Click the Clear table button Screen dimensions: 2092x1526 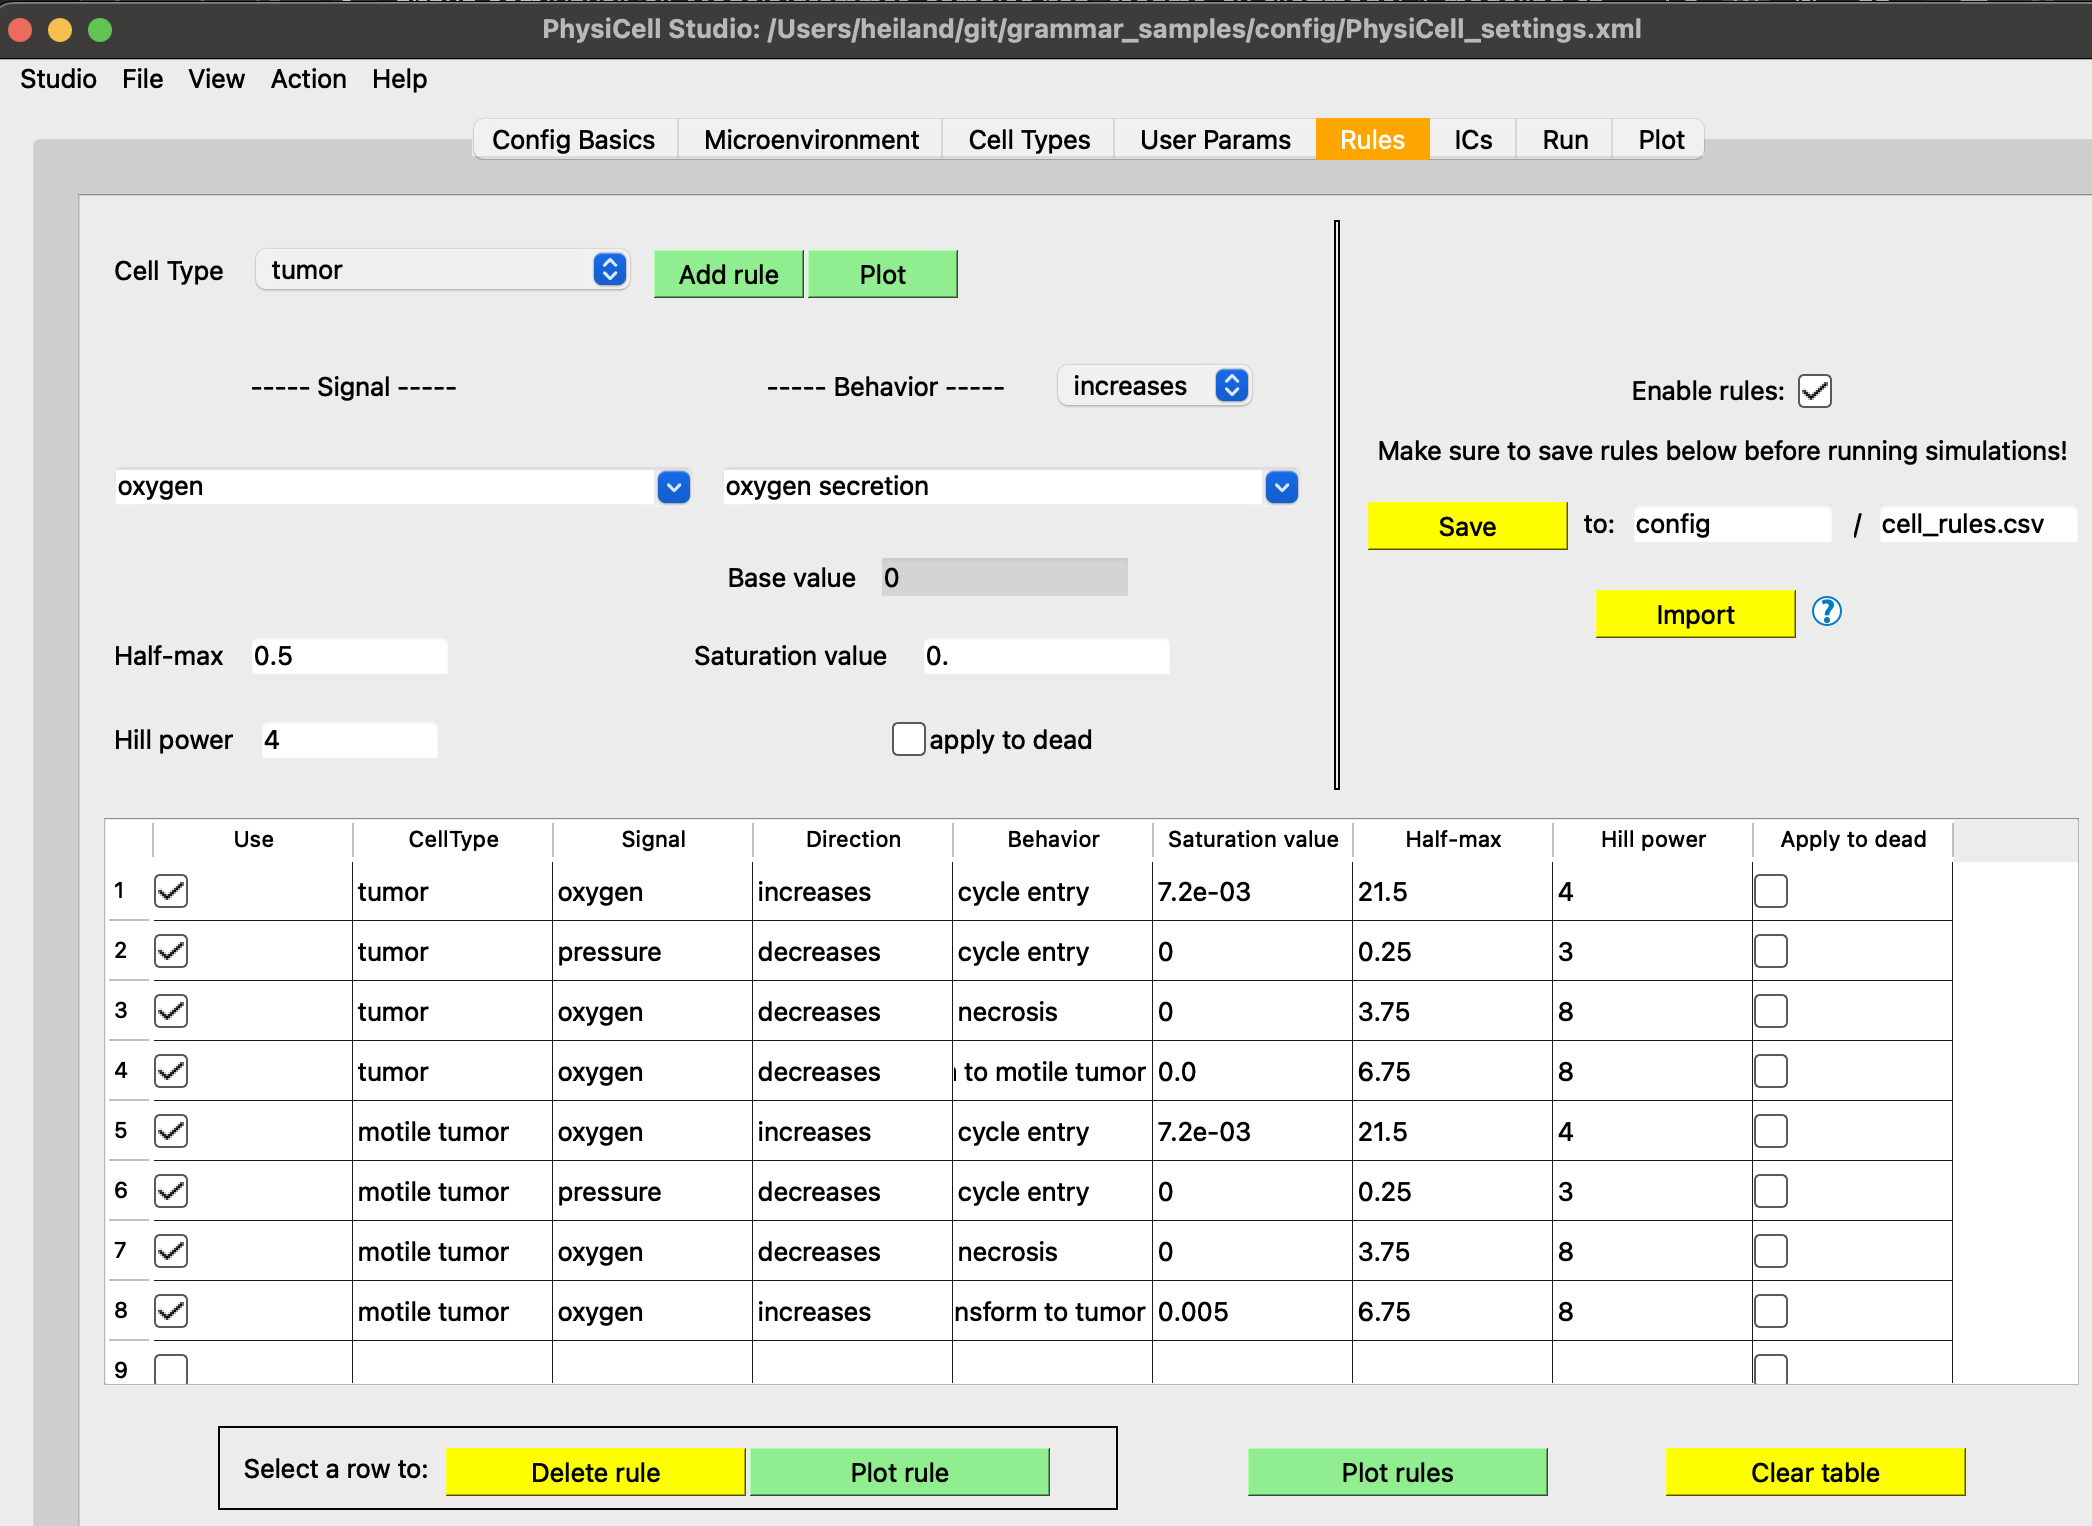coord(1816,1472)
